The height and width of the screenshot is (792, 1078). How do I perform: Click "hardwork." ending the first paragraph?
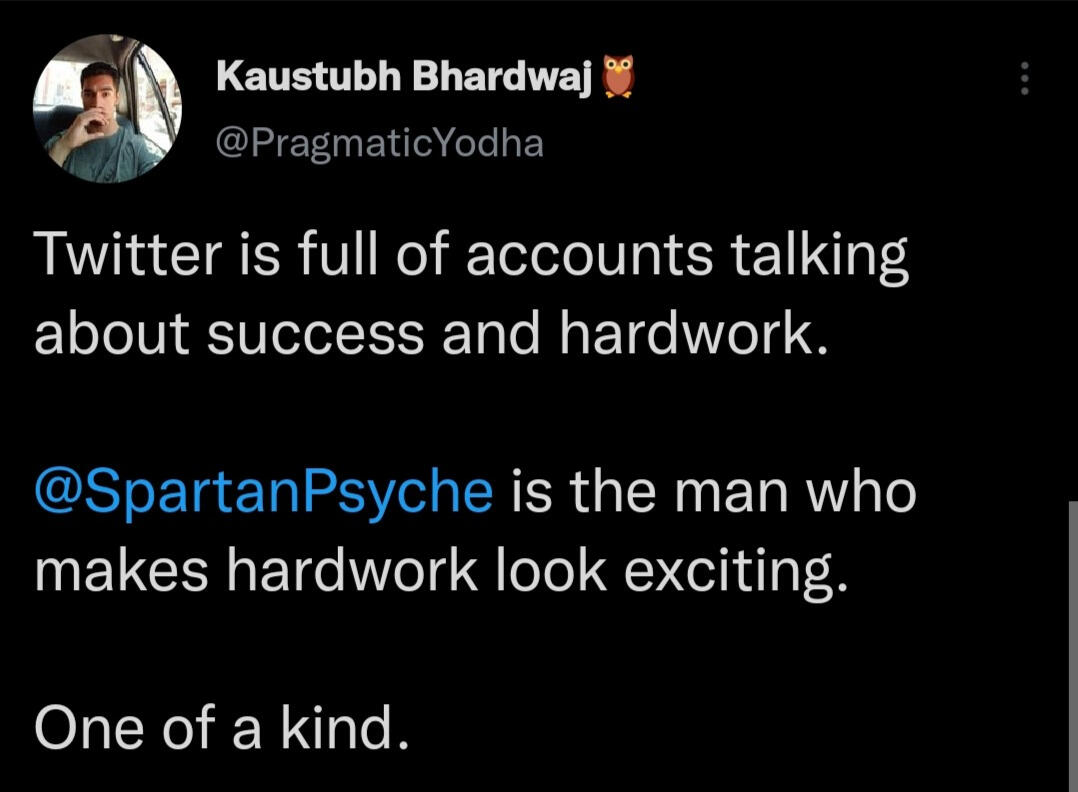694,334
